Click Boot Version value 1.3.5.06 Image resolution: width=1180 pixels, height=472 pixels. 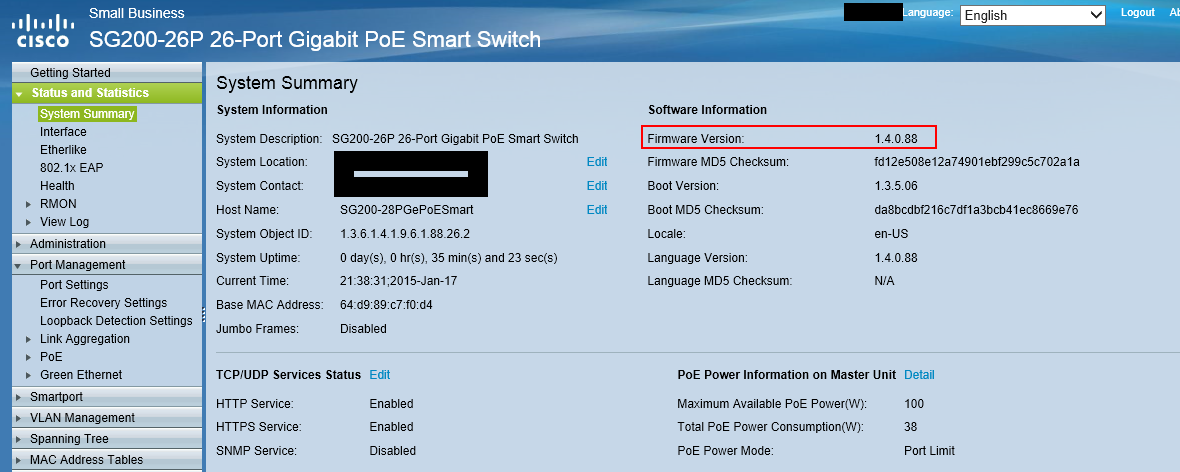(x=895, y=186)
